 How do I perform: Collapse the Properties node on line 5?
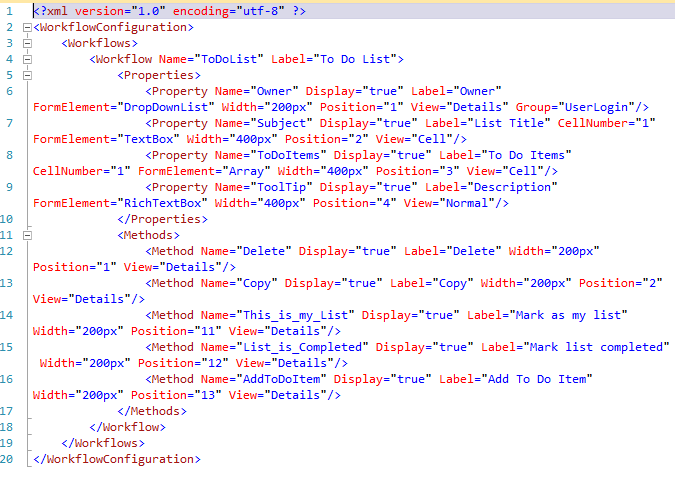(x=27, y=75)
